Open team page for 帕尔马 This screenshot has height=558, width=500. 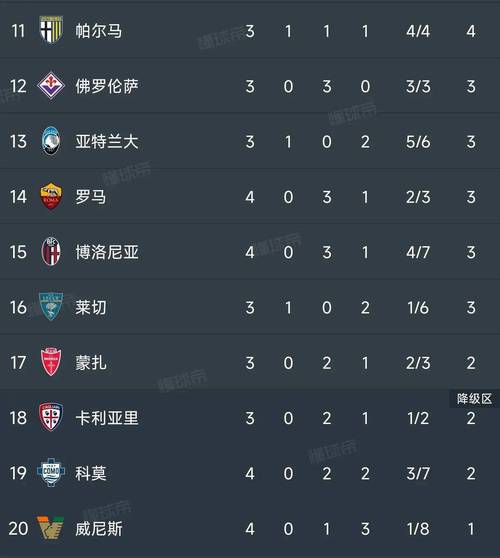click(99, 31)
